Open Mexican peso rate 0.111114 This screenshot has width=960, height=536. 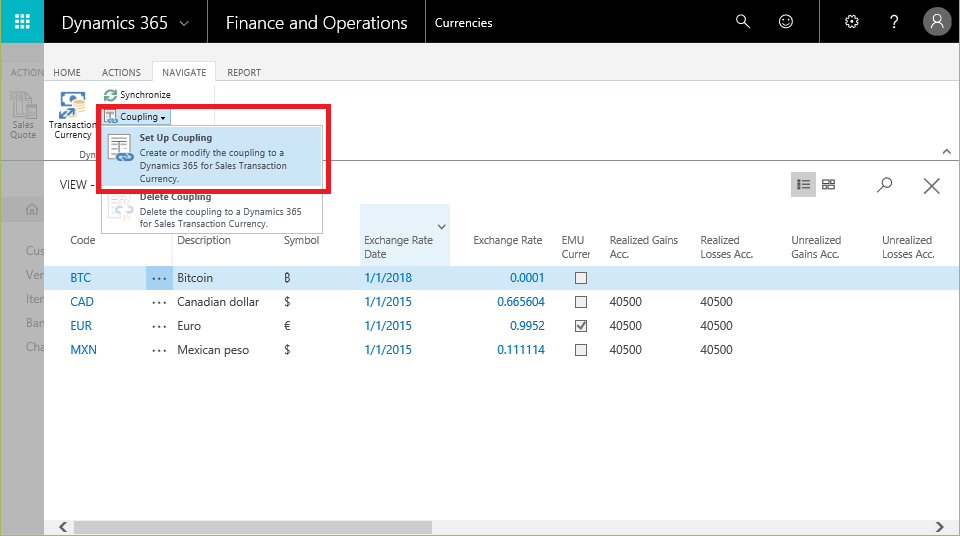[521, 350]
